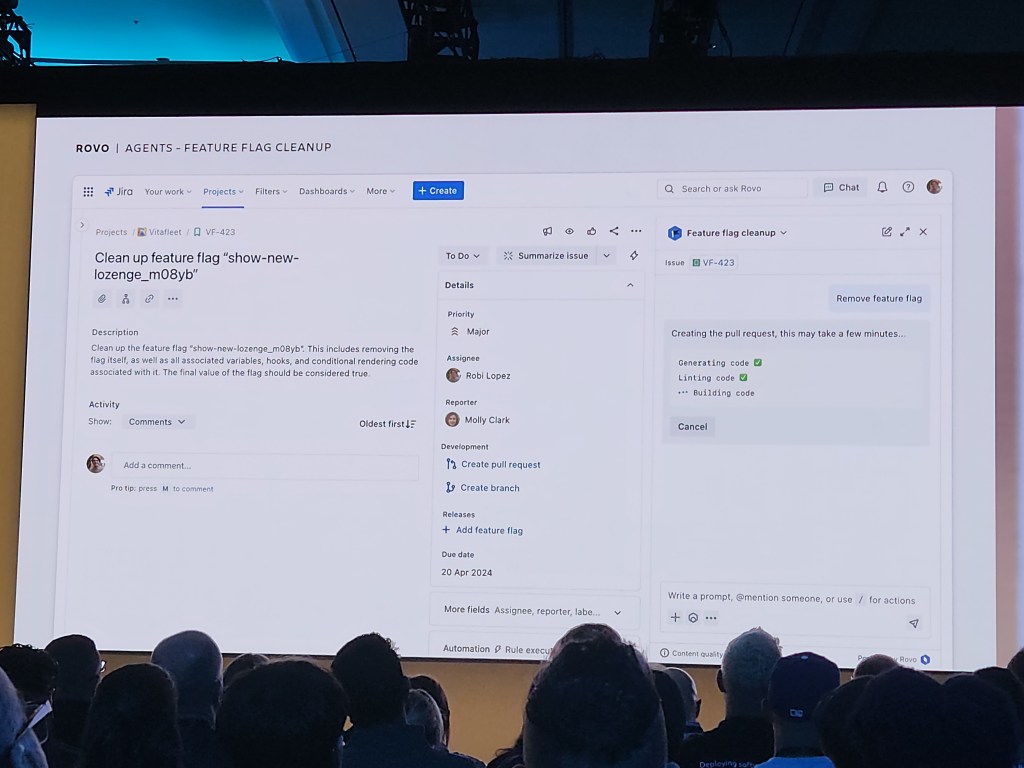Expand the More fields section
The image size is (1024, 768).
pyautogui.click(x=617, y=612)
